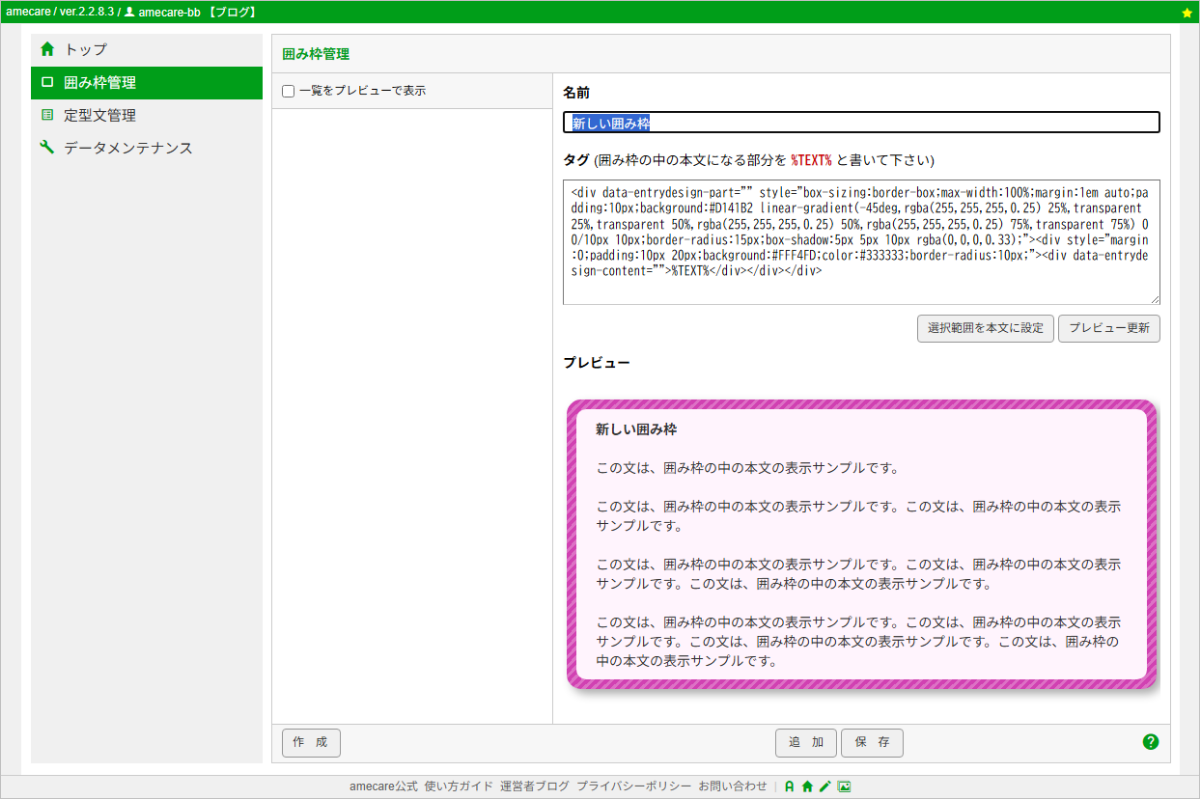Click the wrench icon beside データメンテナンス
Screen dimensions: 1200x799
tap(47, 148)
